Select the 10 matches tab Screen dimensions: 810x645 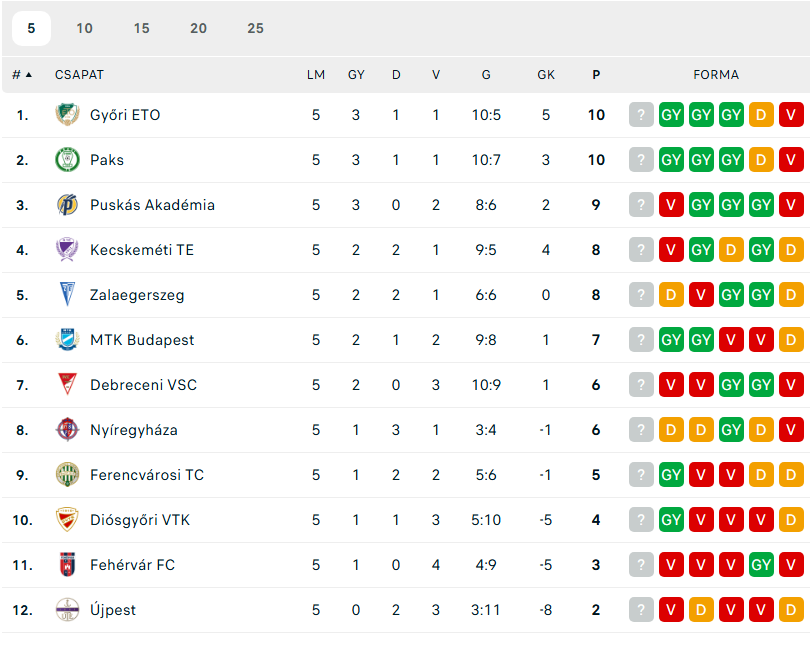[x=84, y=28]
